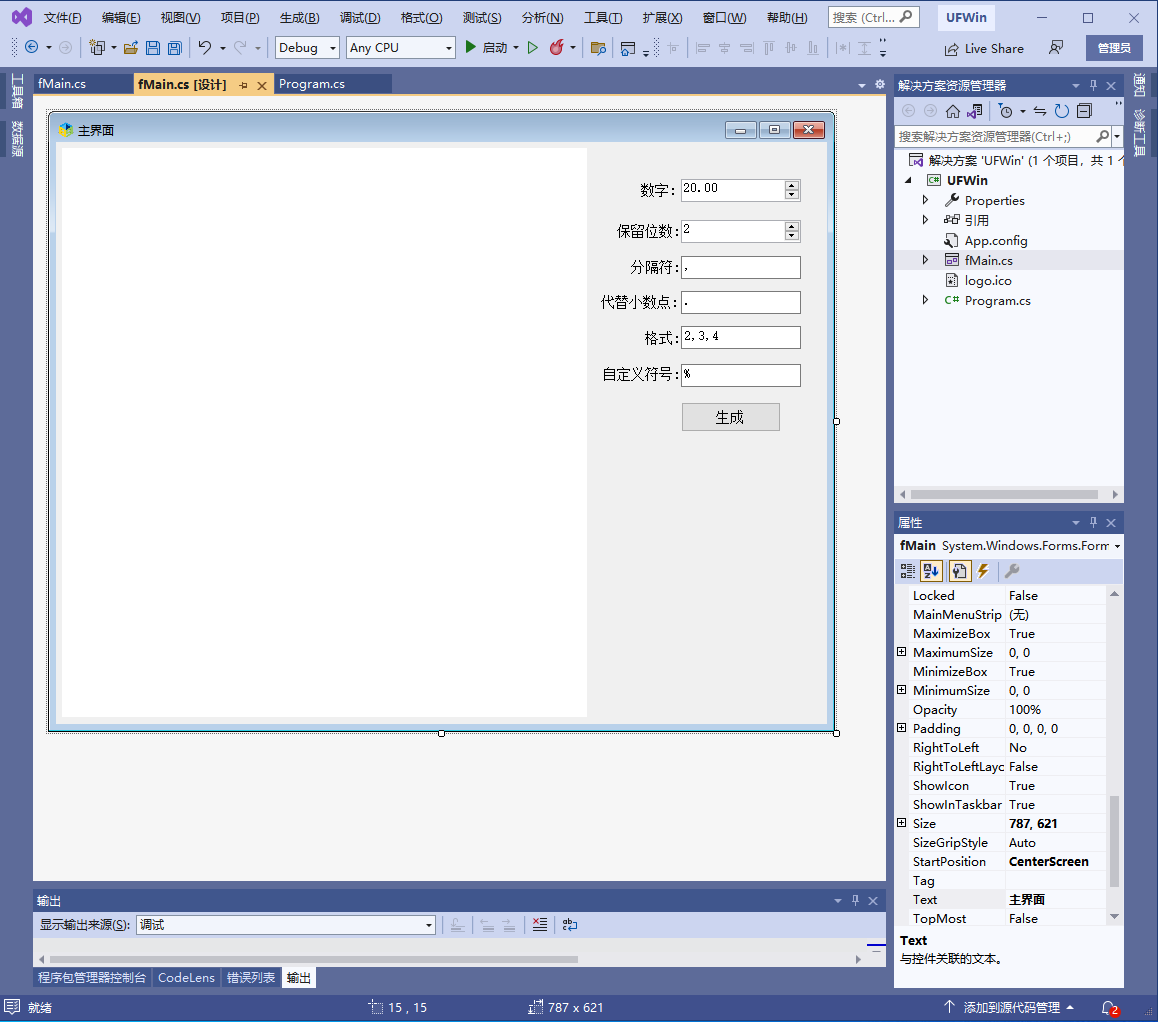Toggle auto-hide pin on 解决方案资源管理器 panel
The width and height of the screenshot is (1158, 1022).
tap(1094, 86)
